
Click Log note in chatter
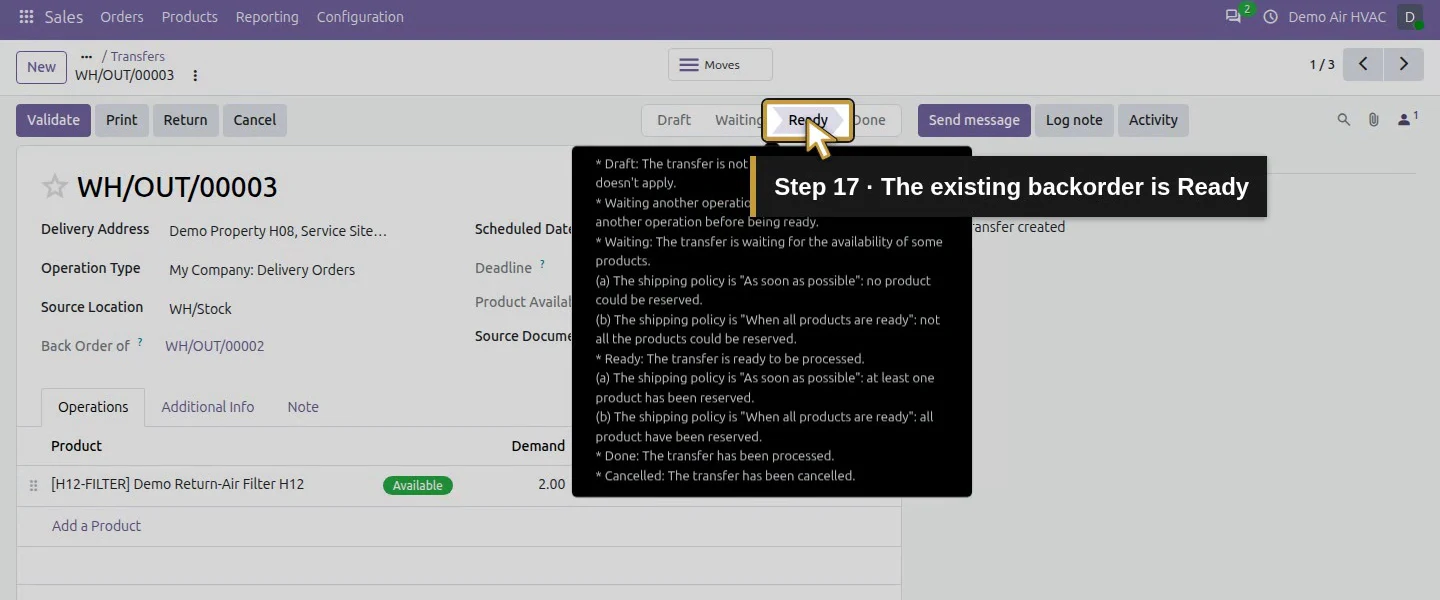1074,120
